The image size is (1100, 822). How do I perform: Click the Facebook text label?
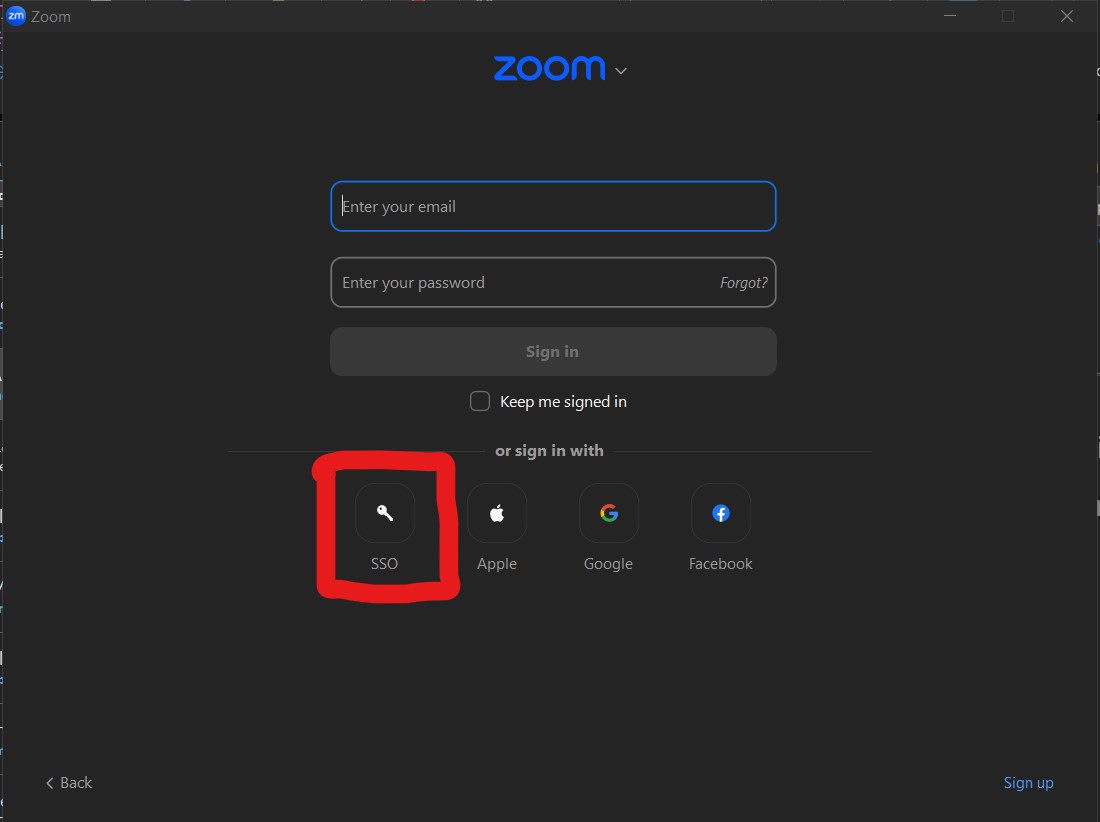[x=720, y=564]
